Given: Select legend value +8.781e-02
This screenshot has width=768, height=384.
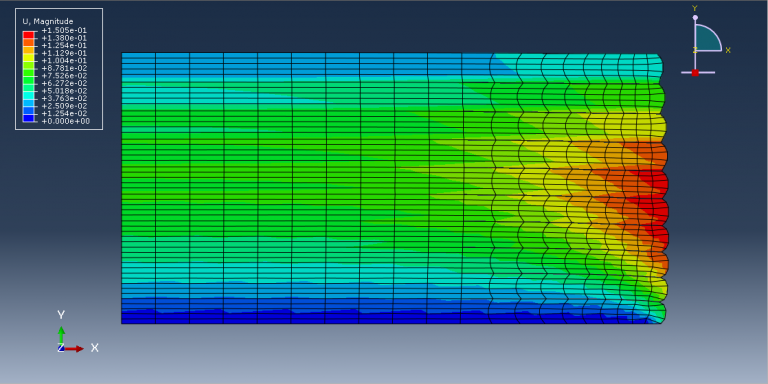Looking at the screenshot, I should [x=64, y=68].
